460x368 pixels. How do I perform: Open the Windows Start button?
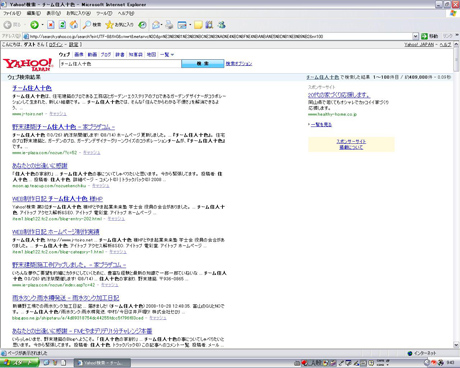tap(19, 363)
